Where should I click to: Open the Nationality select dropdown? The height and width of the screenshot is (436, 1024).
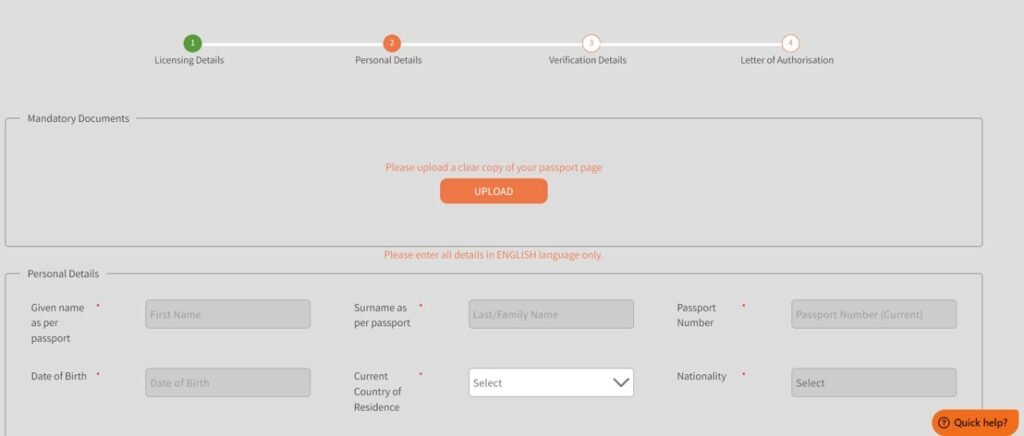click(x=873, y=383)
